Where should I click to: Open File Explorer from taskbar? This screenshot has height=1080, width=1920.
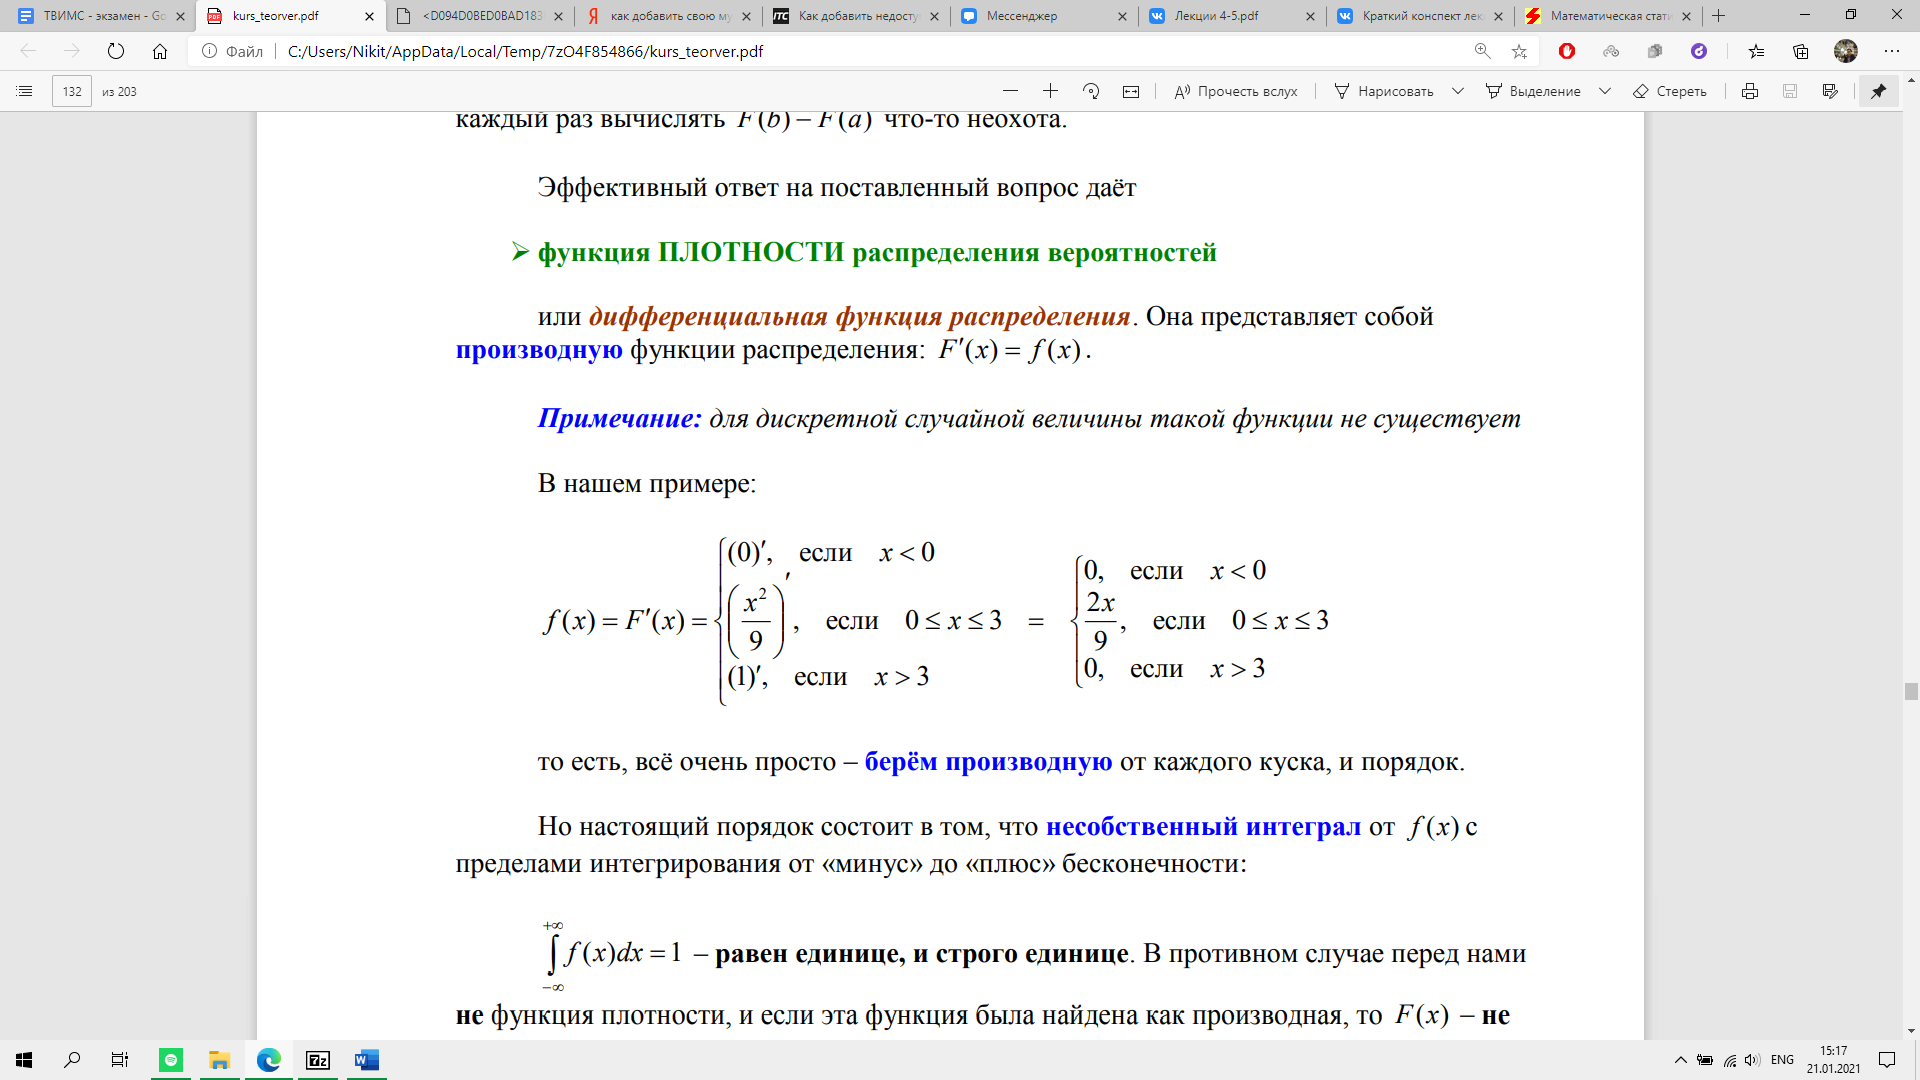point(219,1060)
